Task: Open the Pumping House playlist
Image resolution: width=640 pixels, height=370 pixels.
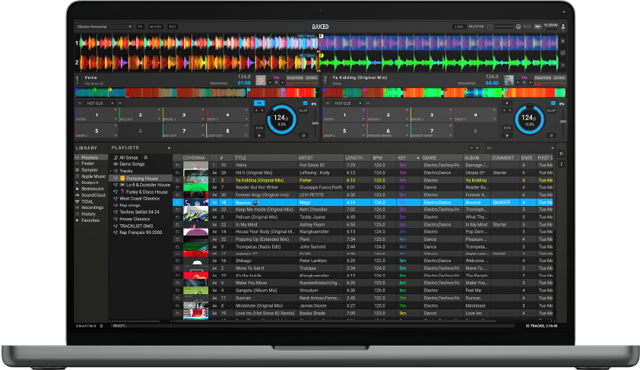Action: 141,178
